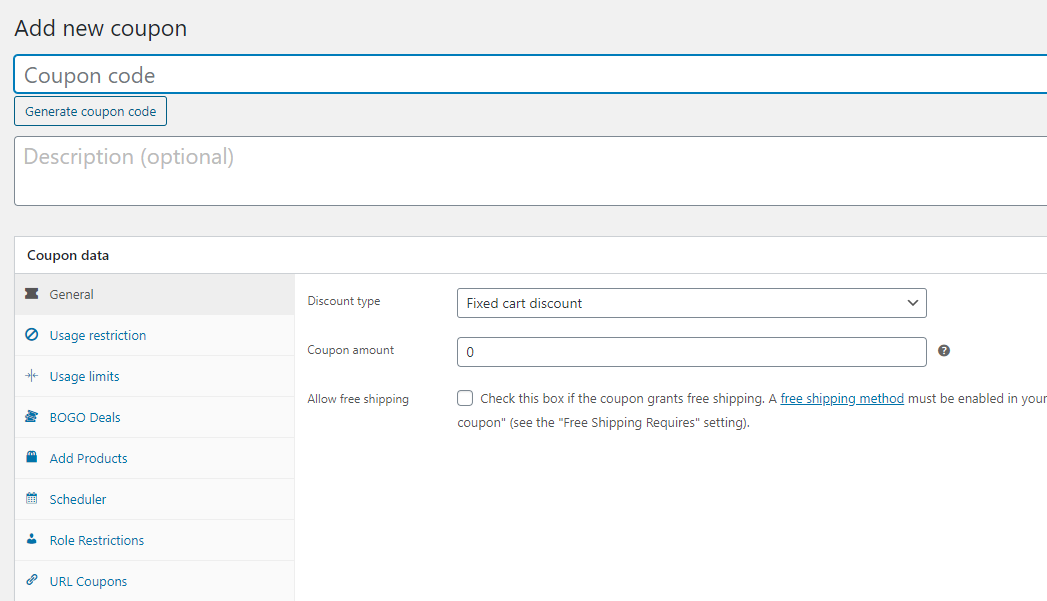This screenshot has width=1047, height=601.
Task: Open the Discount type dropdown
Action: 690,303
